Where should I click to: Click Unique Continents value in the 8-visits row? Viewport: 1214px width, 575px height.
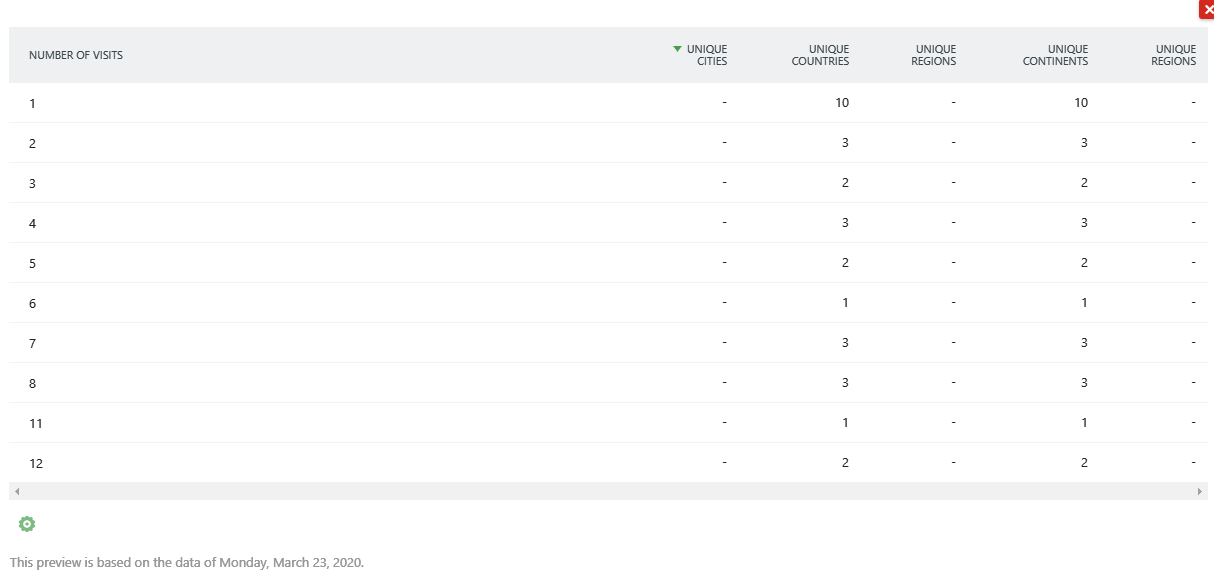pyautogui.click(x=1084, y=382)
